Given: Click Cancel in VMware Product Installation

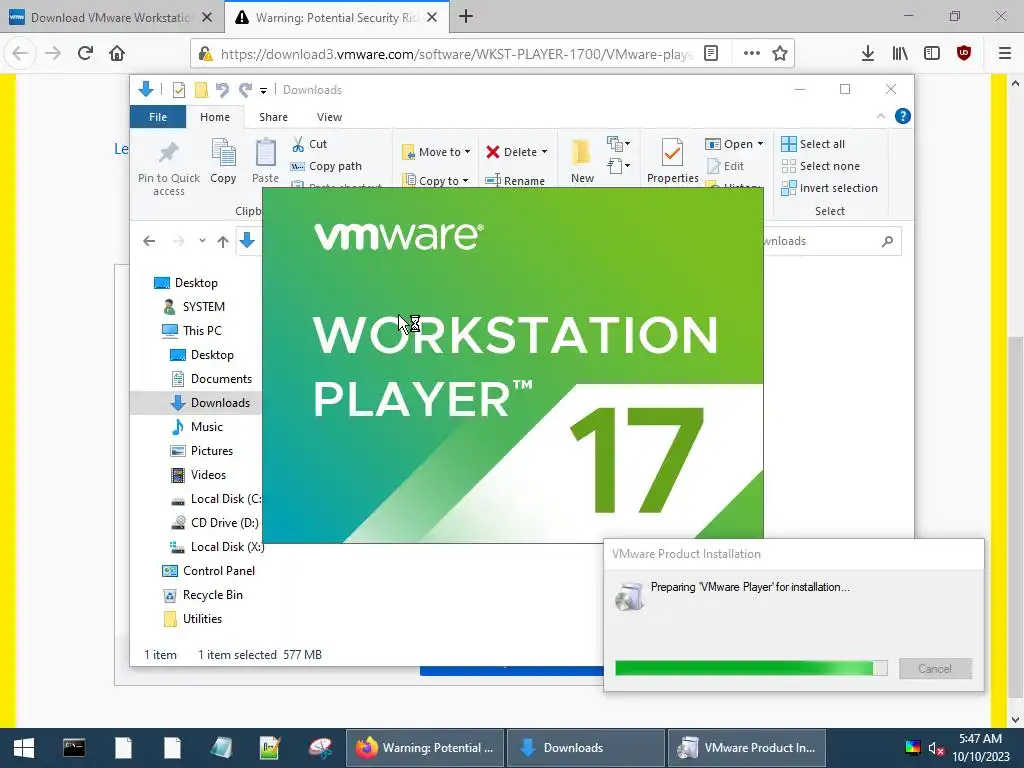Looking at the screenshot, I should 935,668.
